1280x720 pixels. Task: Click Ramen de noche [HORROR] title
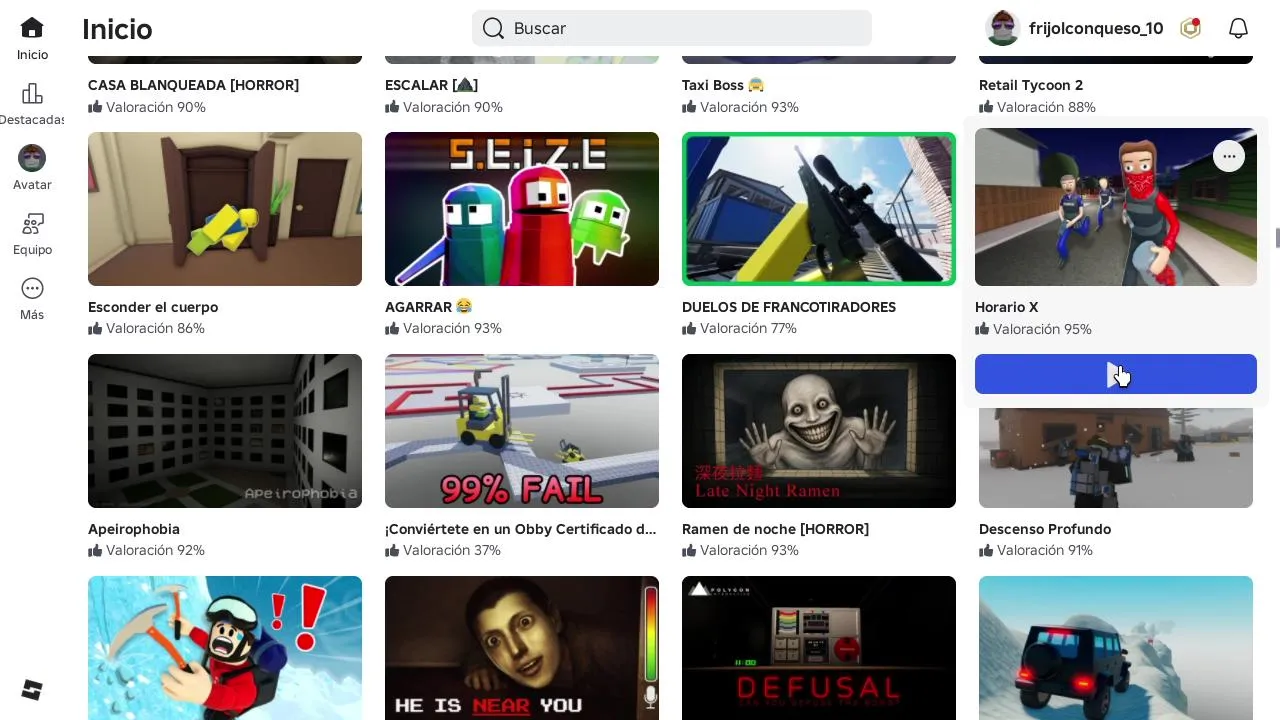(775, 529)
